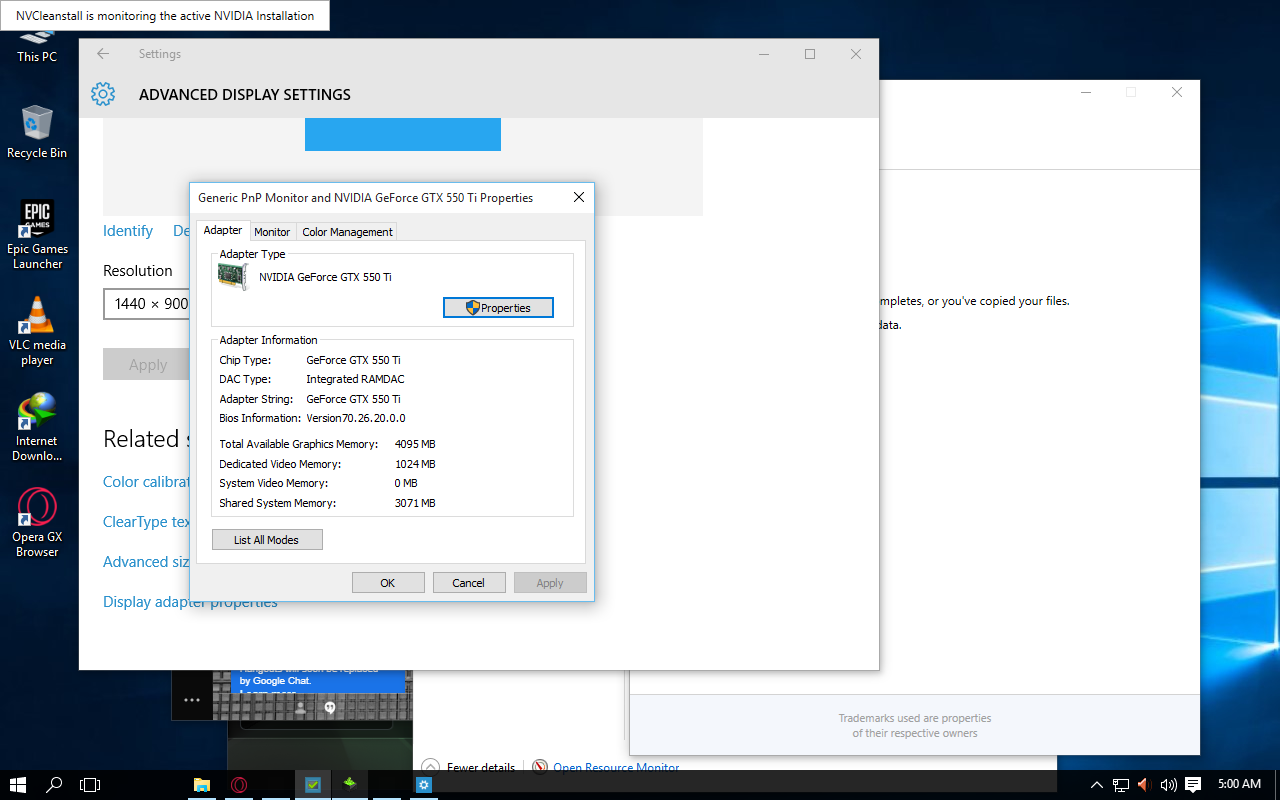Image resolution: width=1280 pixels, height=800 pixels.
Task: Open taskbar search magnifier
Action: (x=55, y=784)
